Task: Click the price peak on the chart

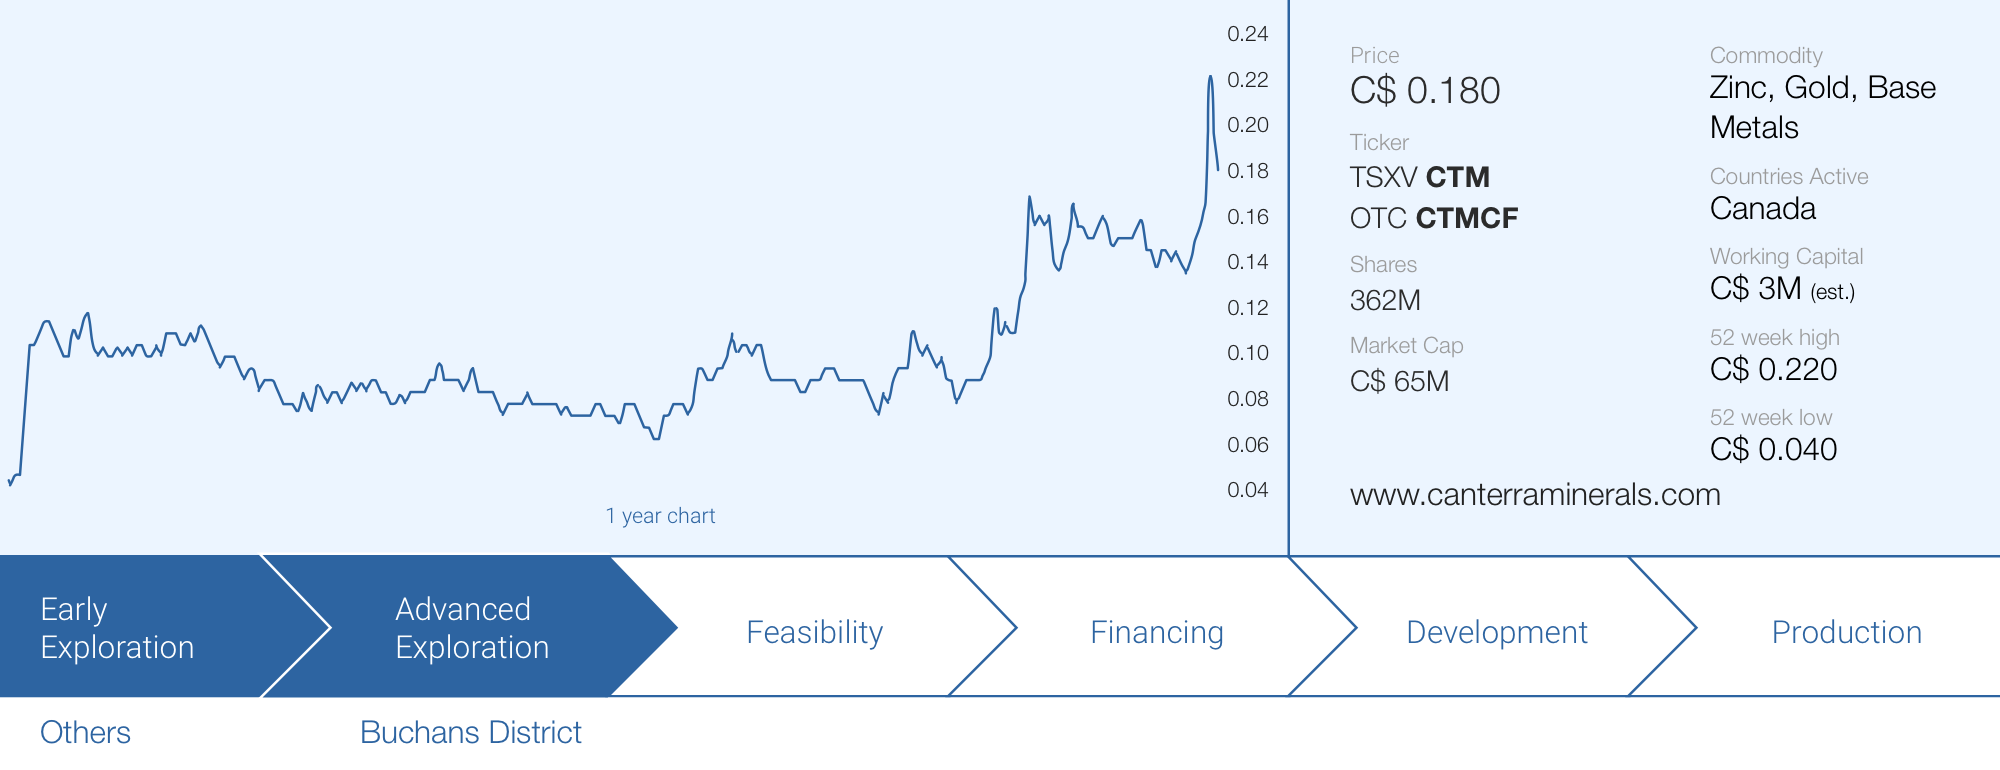Action: click(1210, 77)
